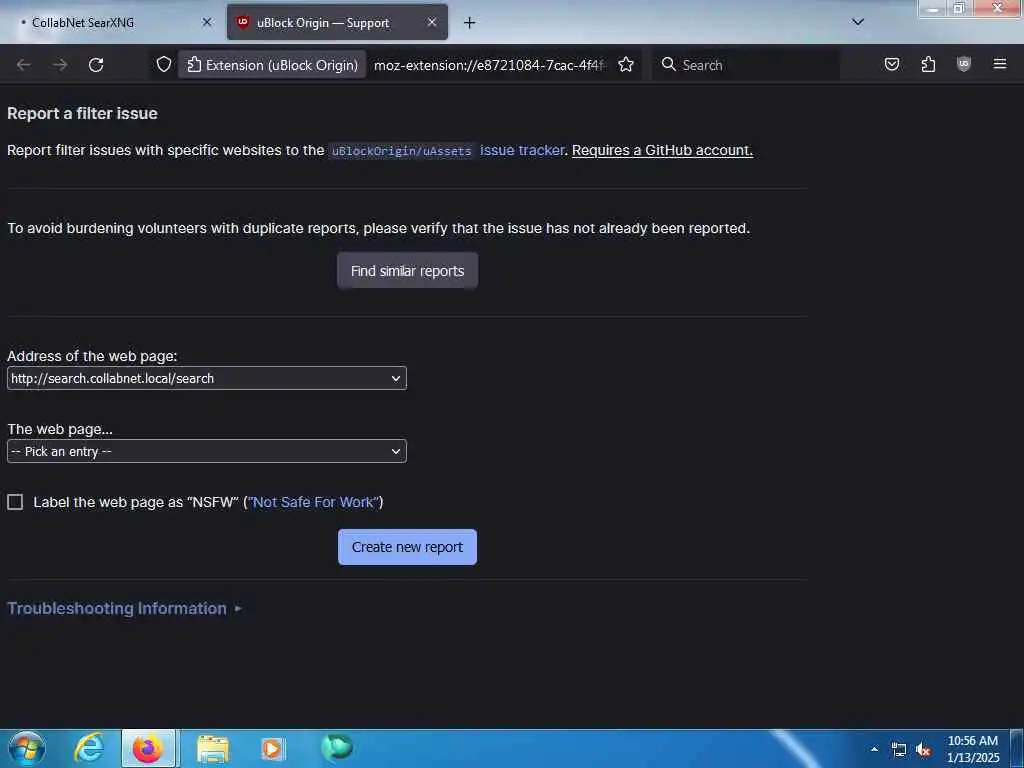Open the Extensions puzzle-piece menu

[928, 64]
